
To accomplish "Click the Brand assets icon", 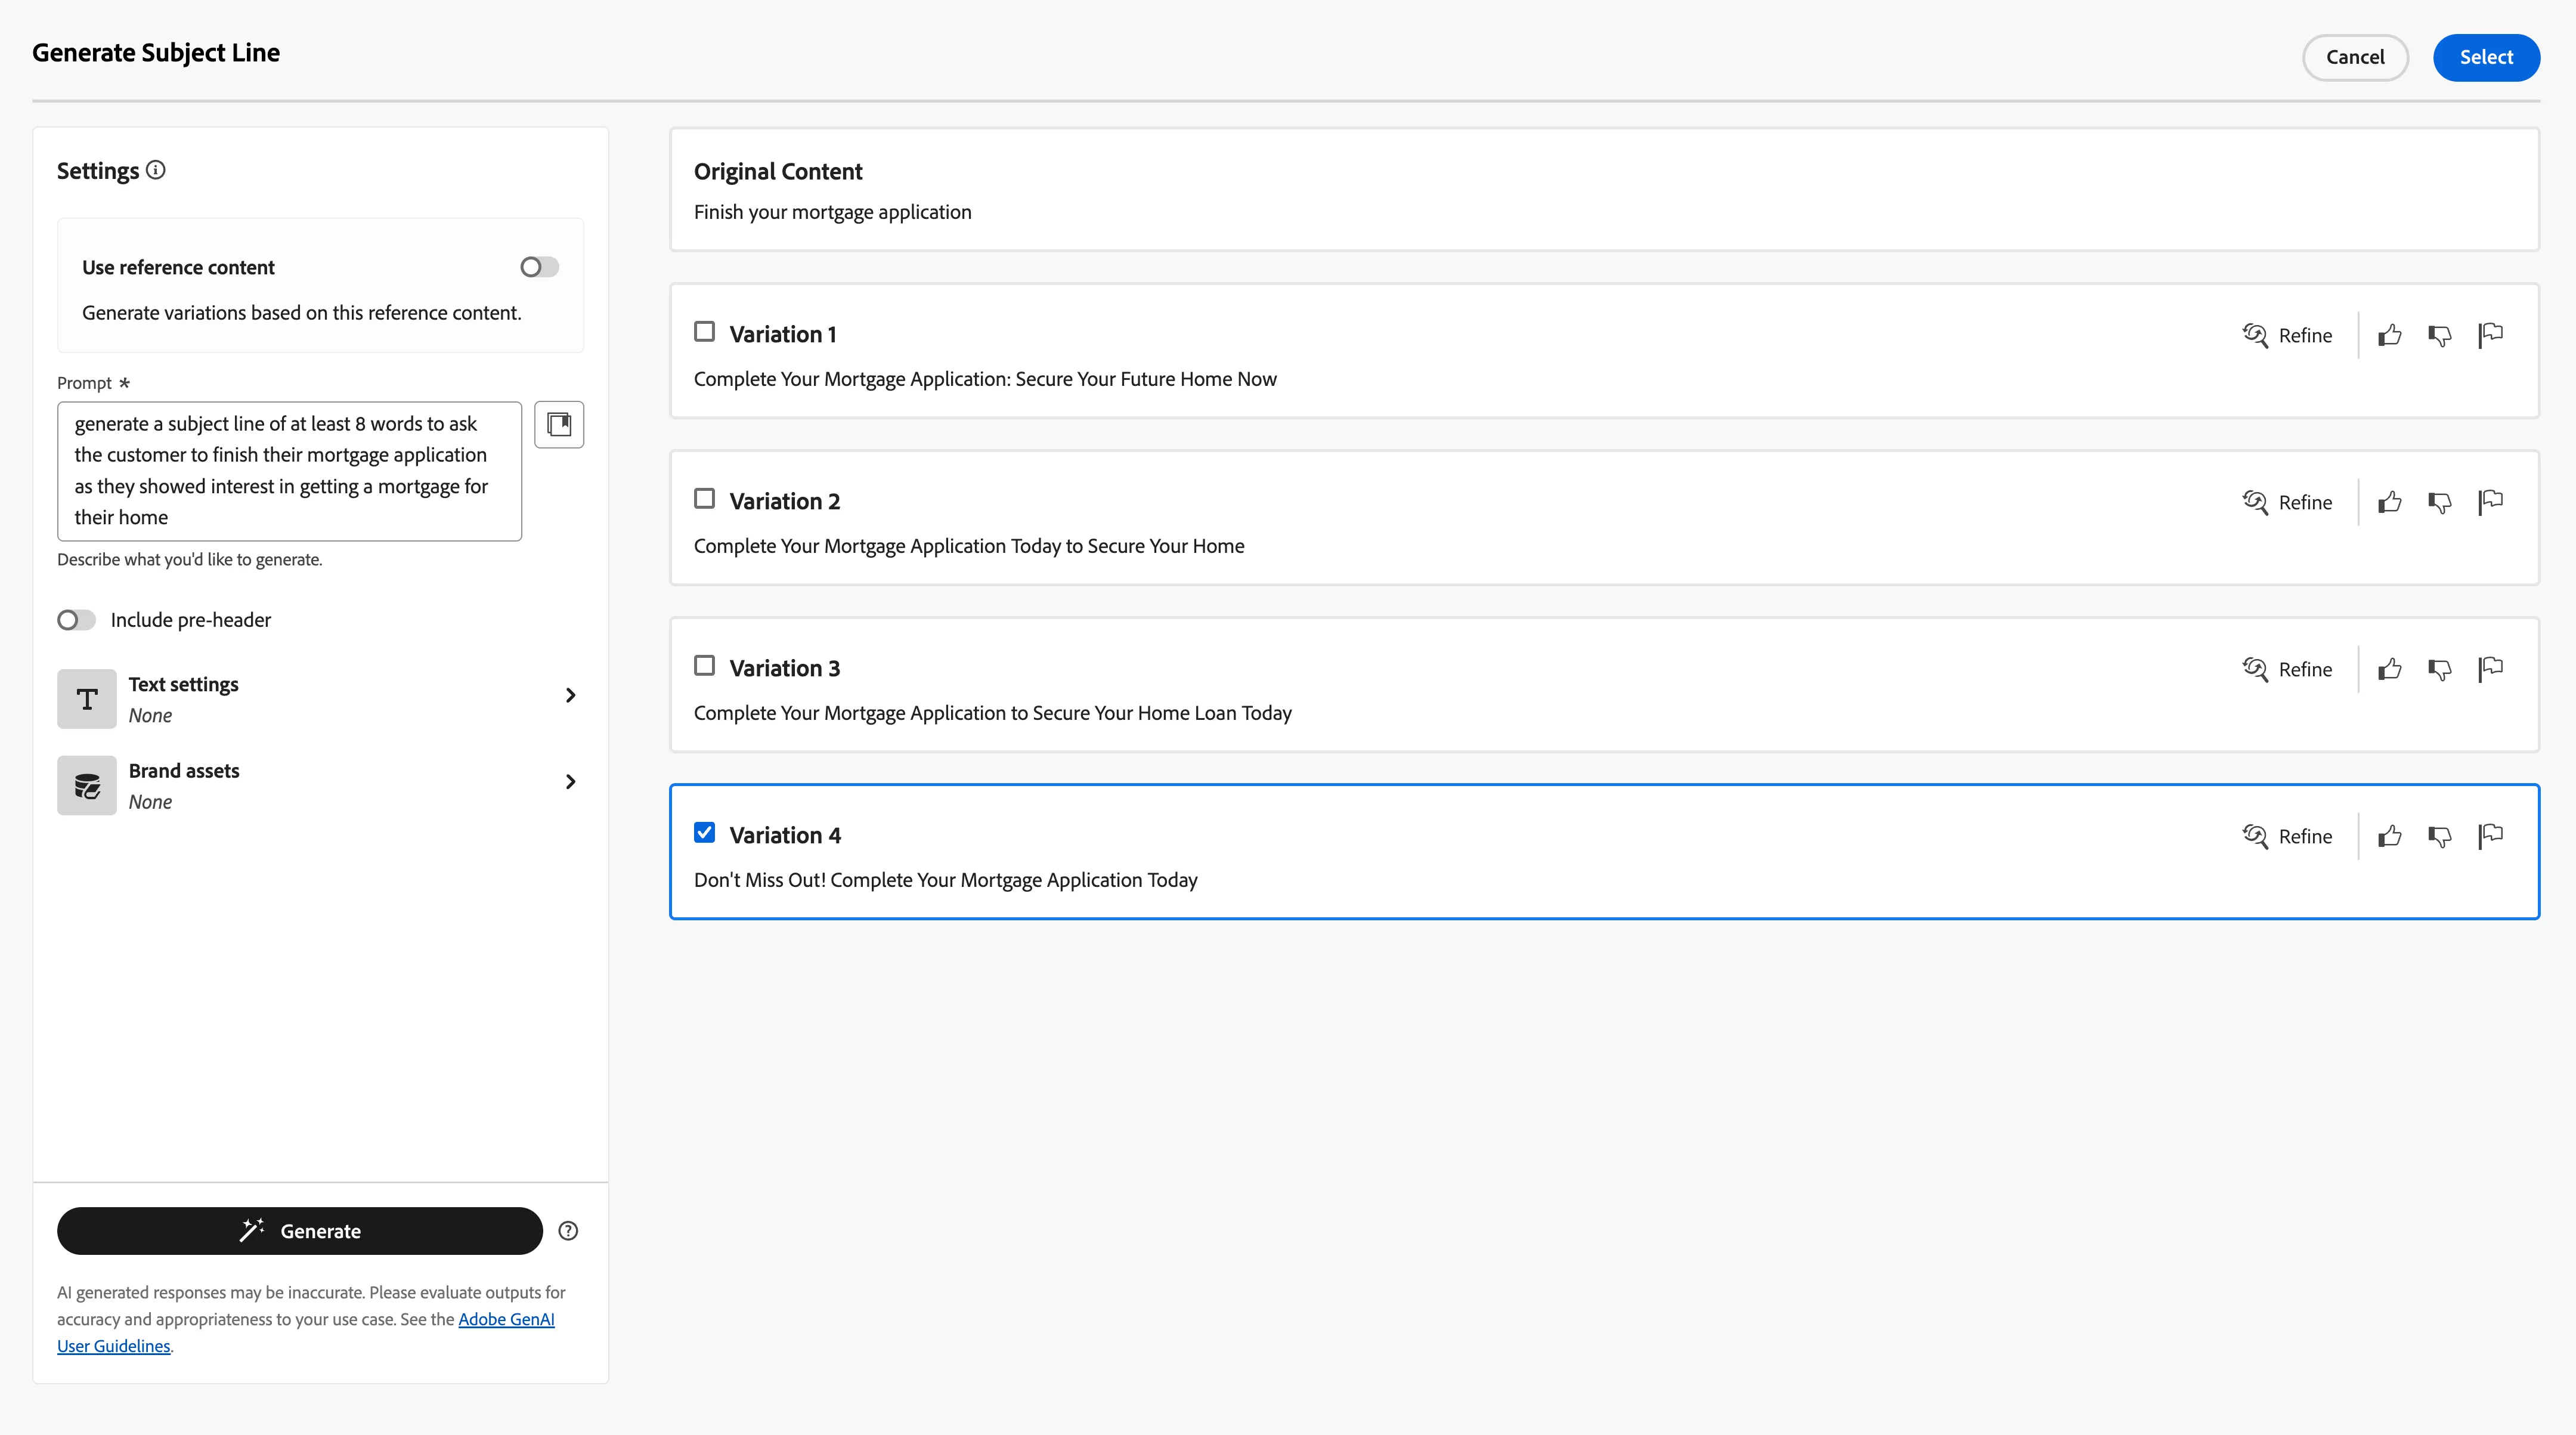I will [x=87, y=786].
